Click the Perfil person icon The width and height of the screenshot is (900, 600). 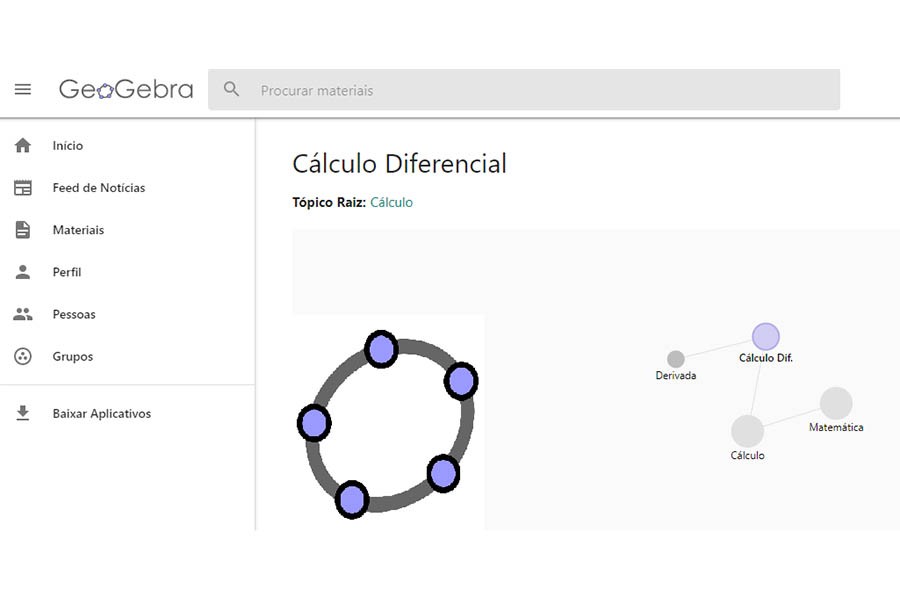[x=23, y=272]
